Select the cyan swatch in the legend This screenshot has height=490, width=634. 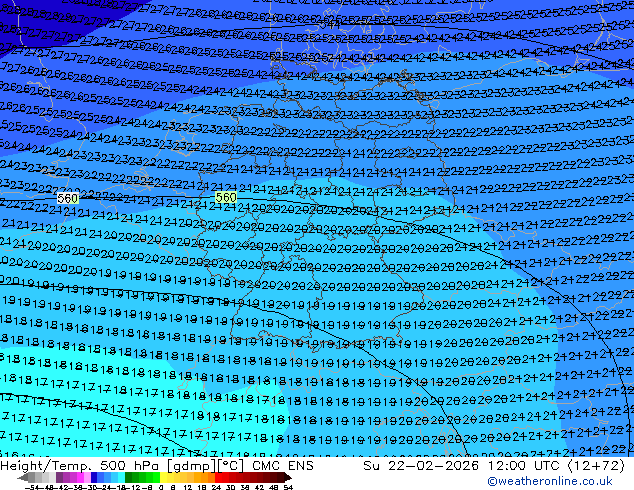(x=121, y=477)
